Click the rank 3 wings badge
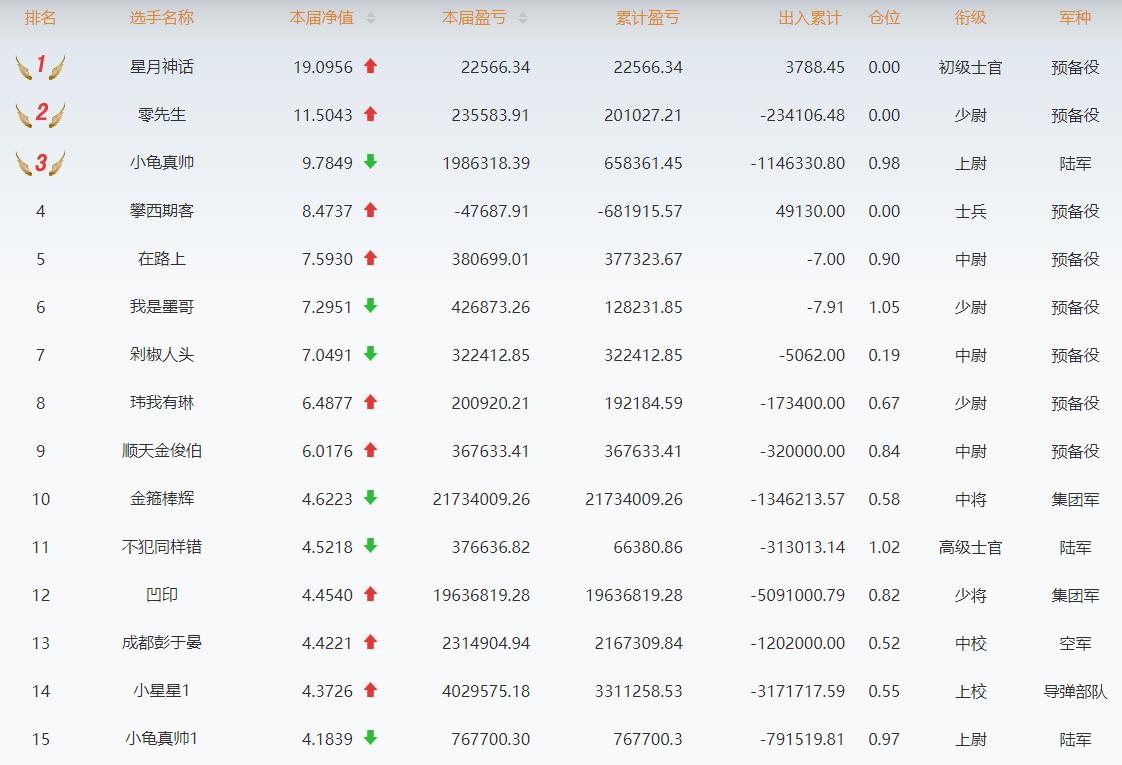 [x=41, y=163]
